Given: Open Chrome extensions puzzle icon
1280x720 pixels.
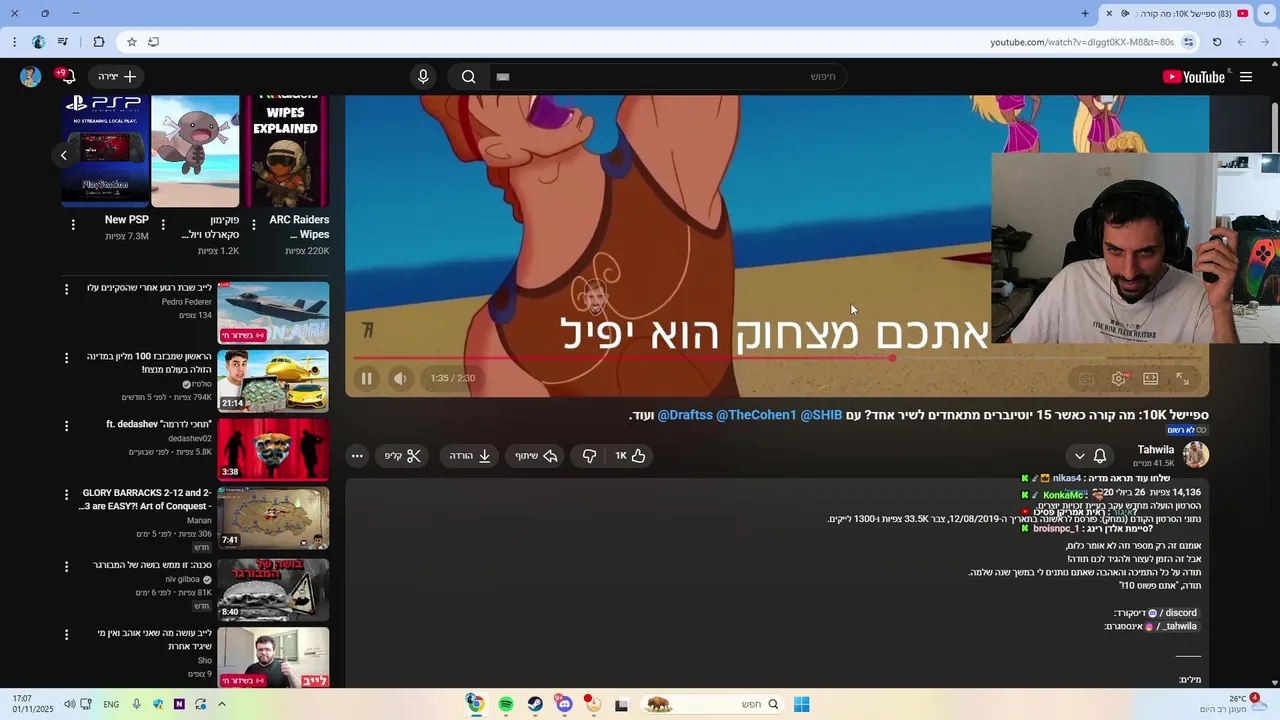Looking at the screenshot, I should (x=98, y=42).
